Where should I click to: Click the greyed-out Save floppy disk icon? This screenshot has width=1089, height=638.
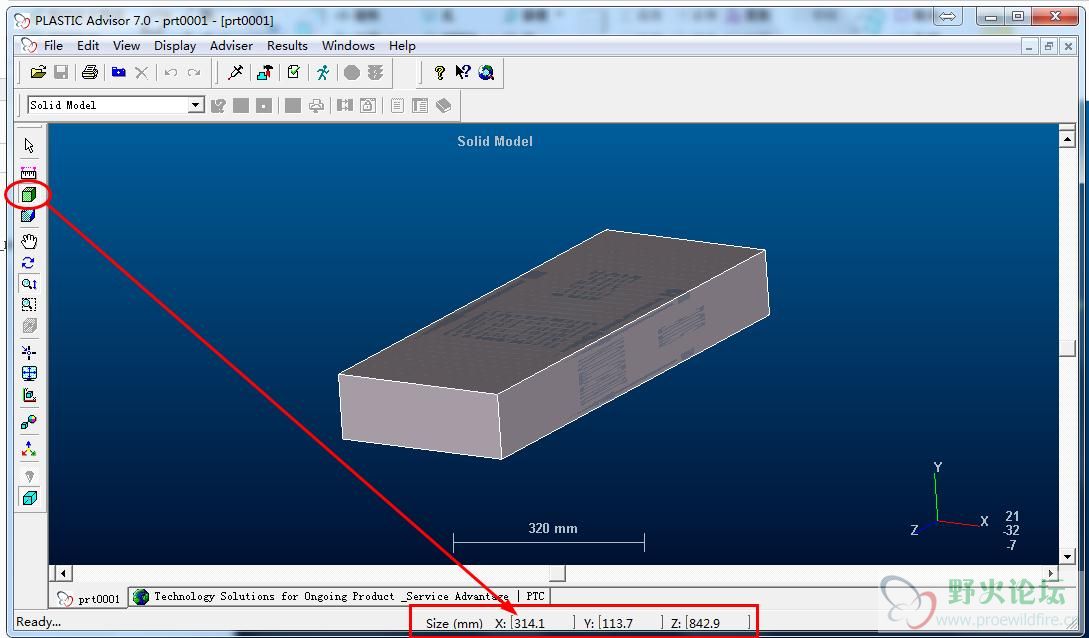tap(61, 72)
